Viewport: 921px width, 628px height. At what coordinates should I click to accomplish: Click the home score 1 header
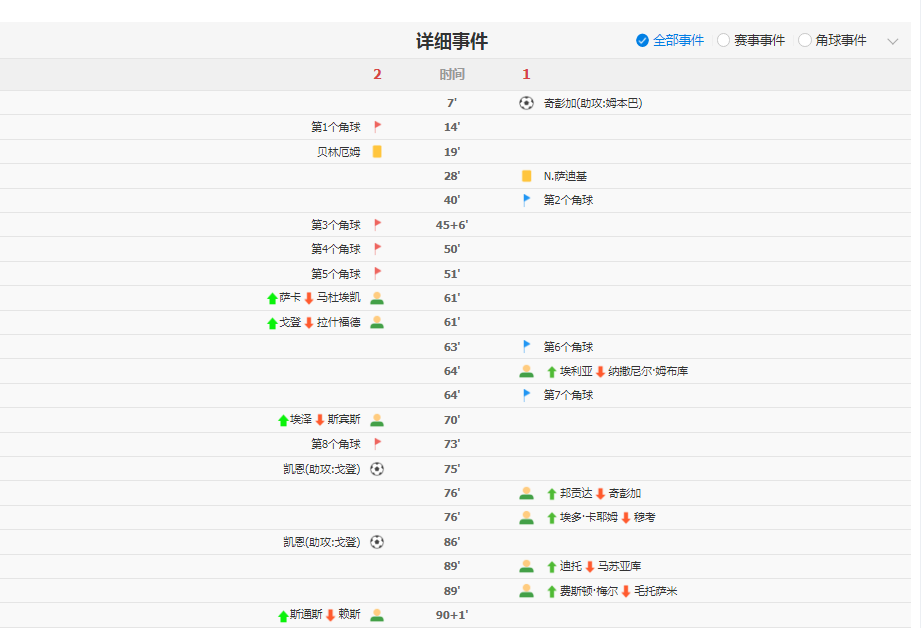526,75
